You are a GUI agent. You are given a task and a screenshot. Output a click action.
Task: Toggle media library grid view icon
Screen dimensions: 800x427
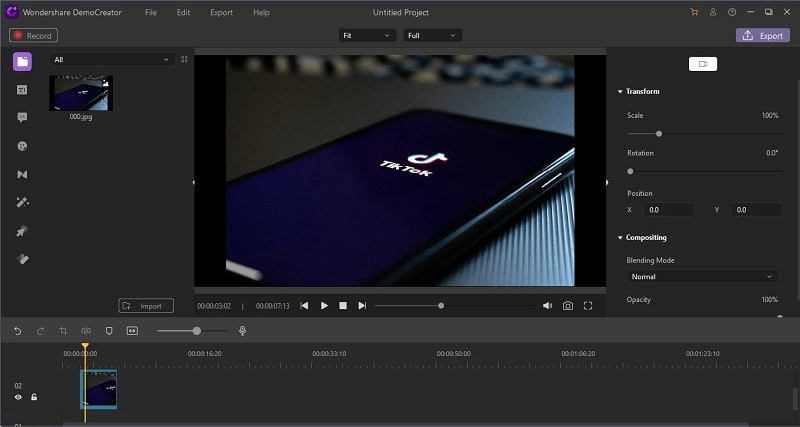[185, 59]
